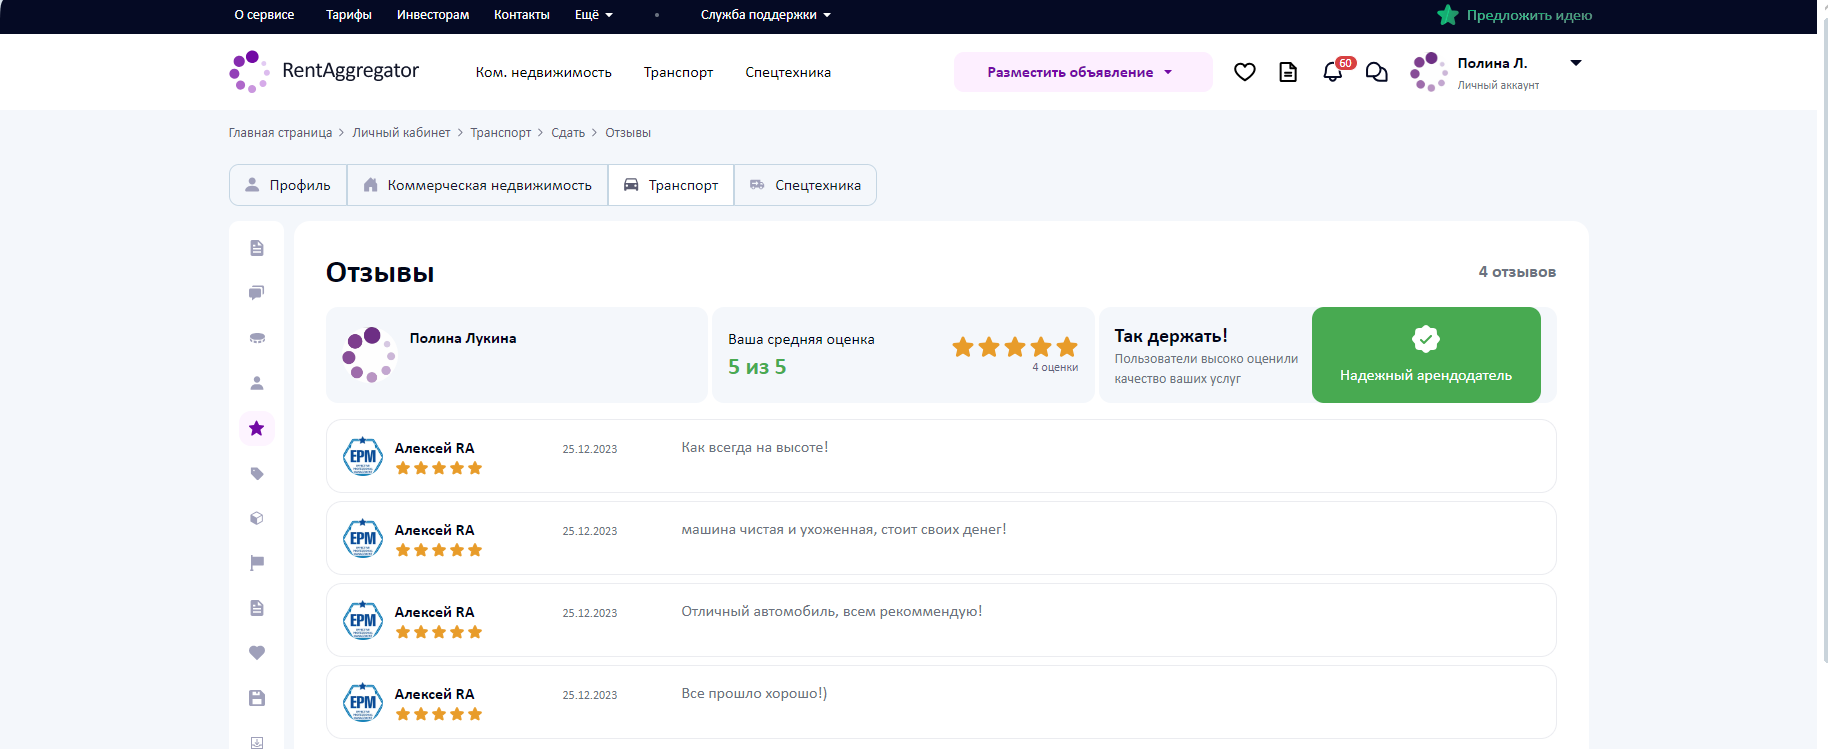This screenshot has width=1828, height=749.
Task: Go to Личный кабинет breadcrumb
Action: tap(401, 133)
